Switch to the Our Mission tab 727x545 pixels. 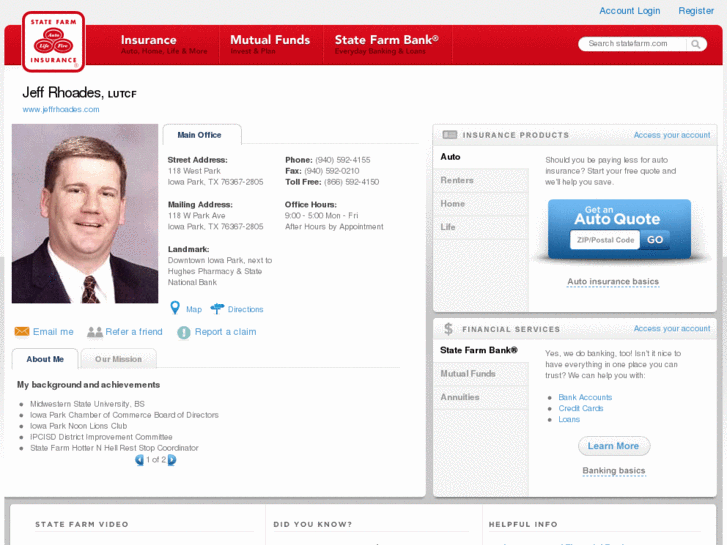point(118,359)
